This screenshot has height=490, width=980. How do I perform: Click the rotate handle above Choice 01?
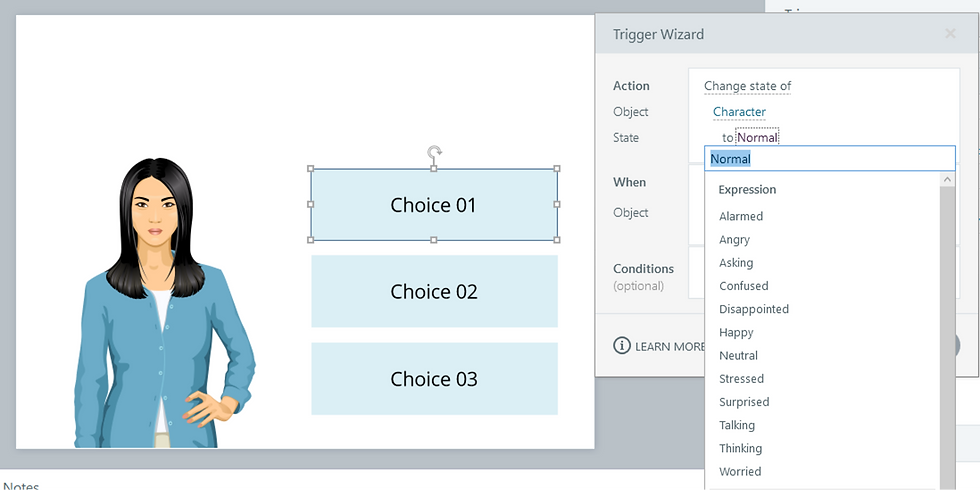point(434,152)
